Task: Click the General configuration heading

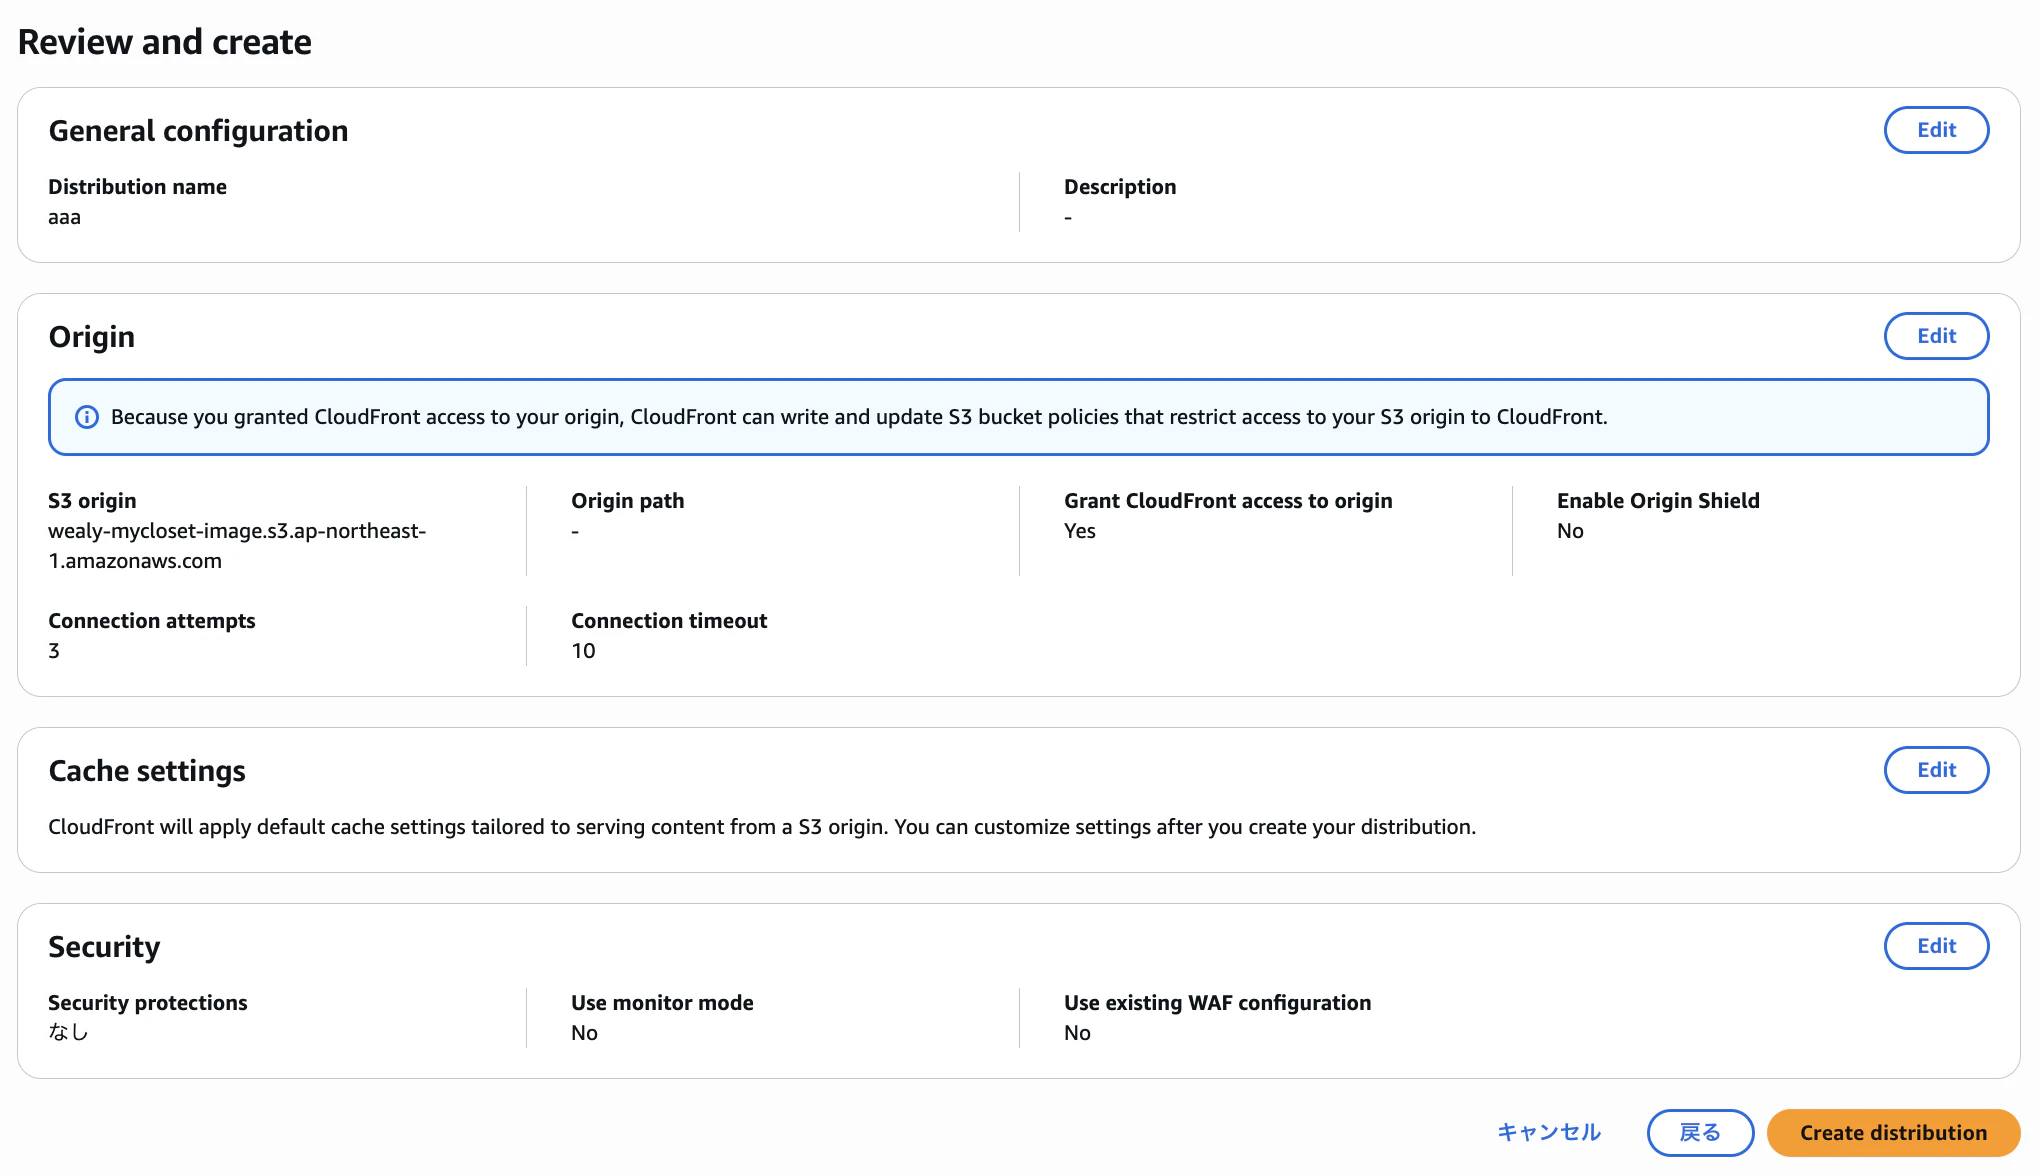Action: (x=198, y=131)
